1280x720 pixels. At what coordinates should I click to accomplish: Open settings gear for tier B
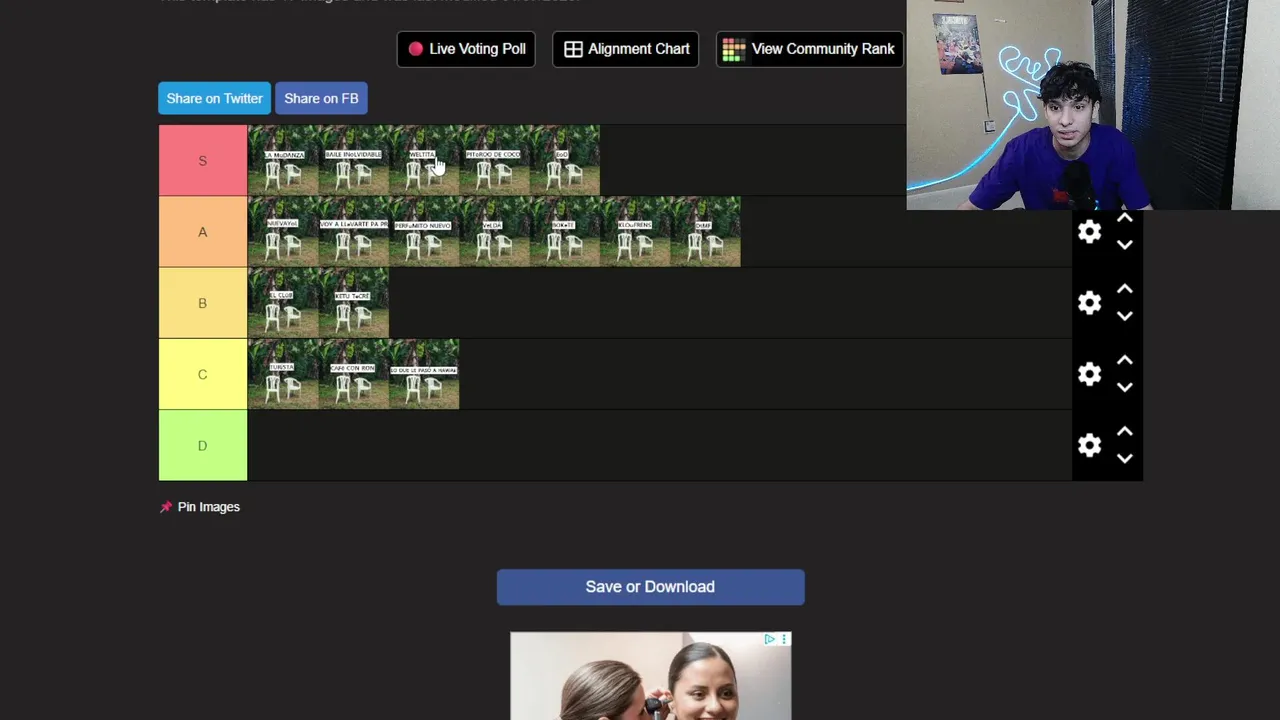point(1089,303)
